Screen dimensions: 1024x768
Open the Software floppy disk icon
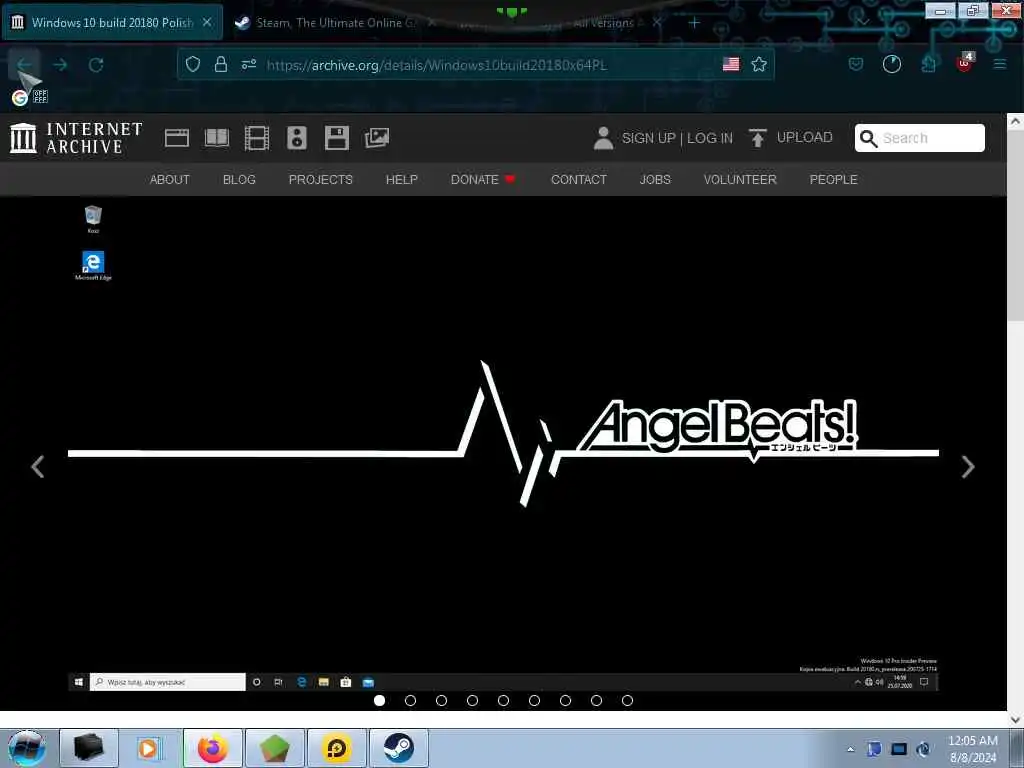337,138
